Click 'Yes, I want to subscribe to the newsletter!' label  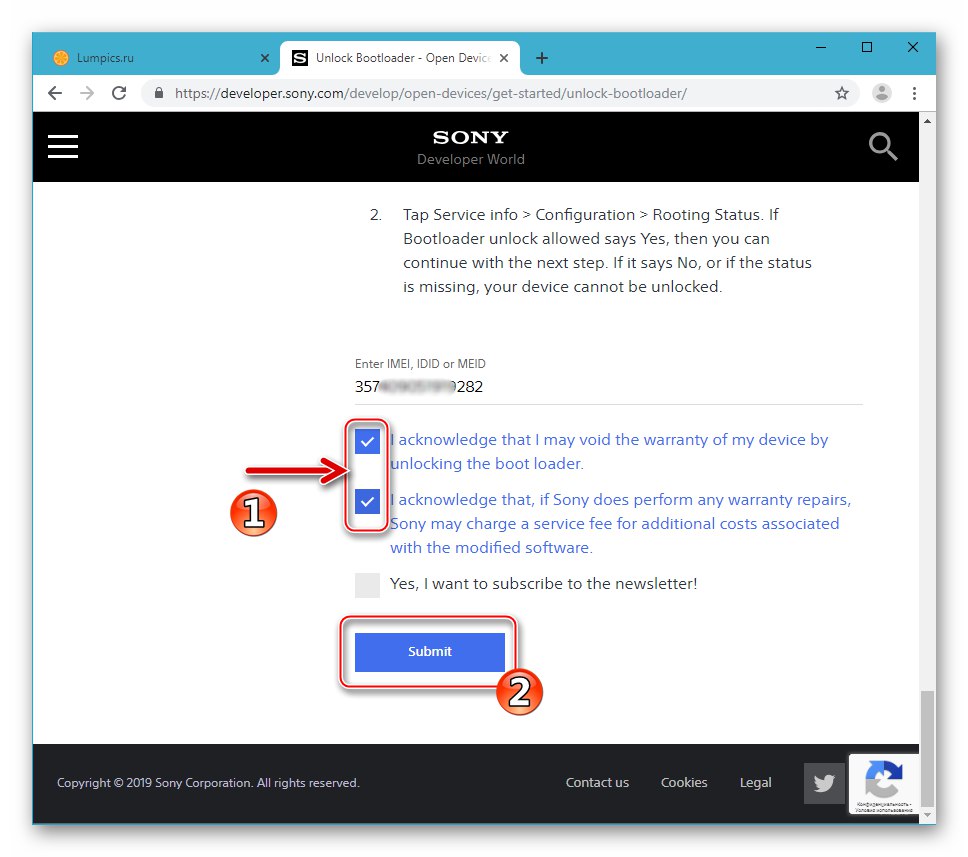pos(543,584)
